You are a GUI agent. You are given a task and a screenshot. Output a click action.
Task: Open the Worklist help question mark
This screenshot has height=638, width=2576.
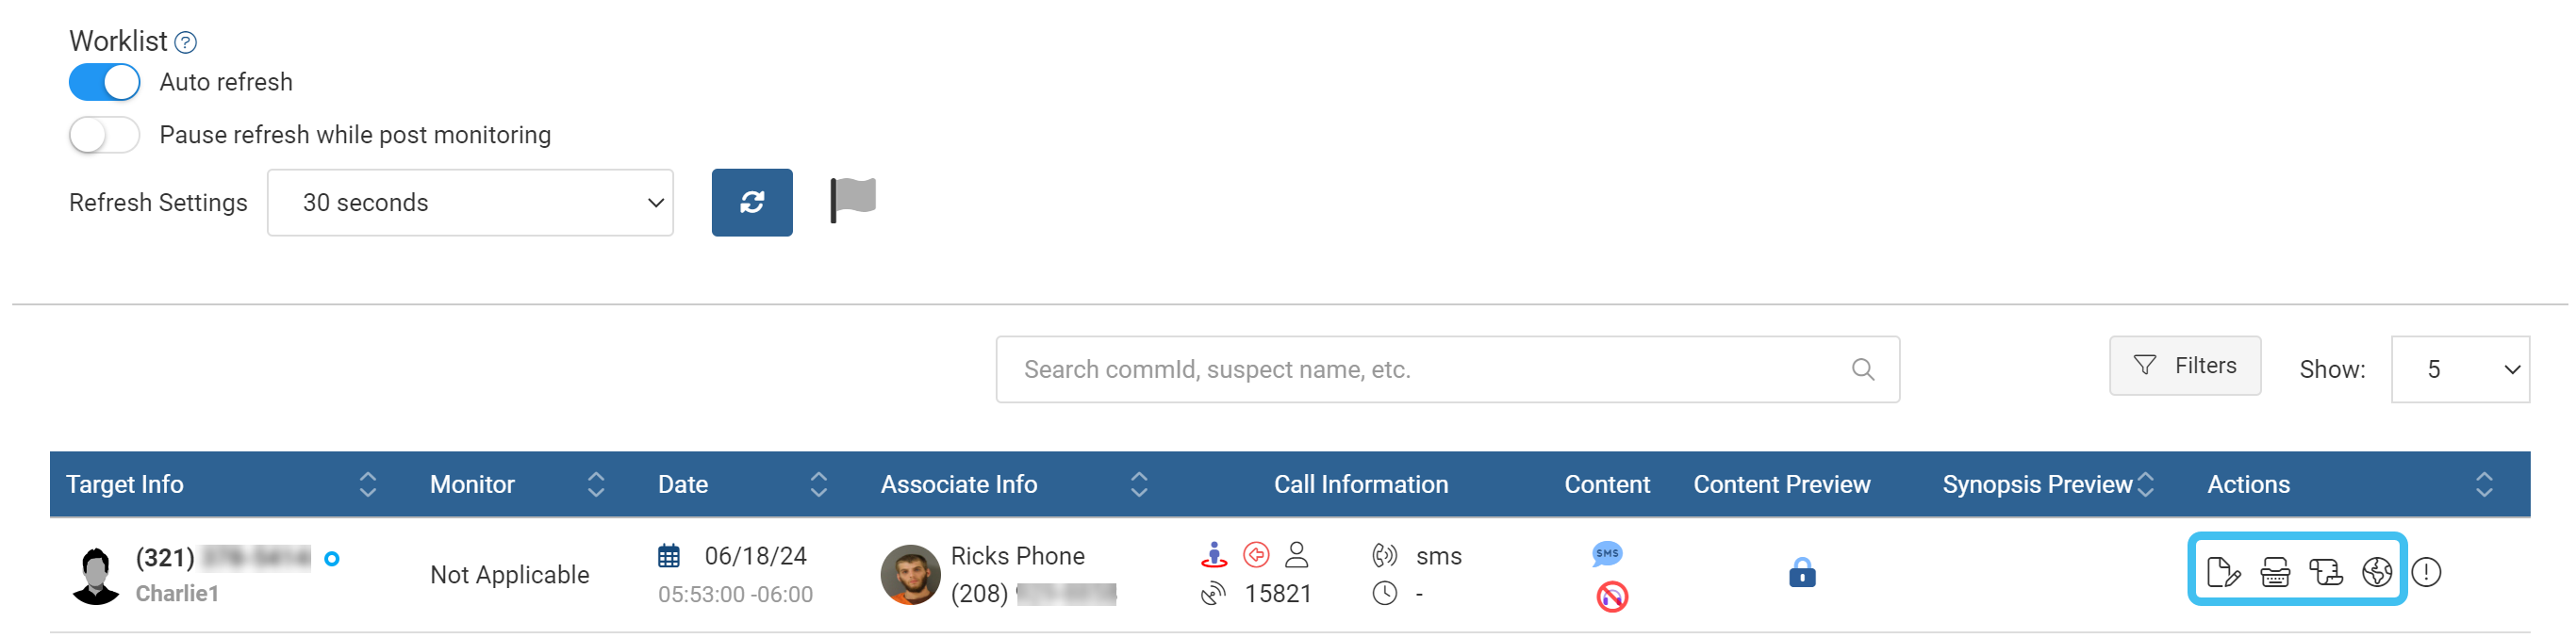coord(186,42)
